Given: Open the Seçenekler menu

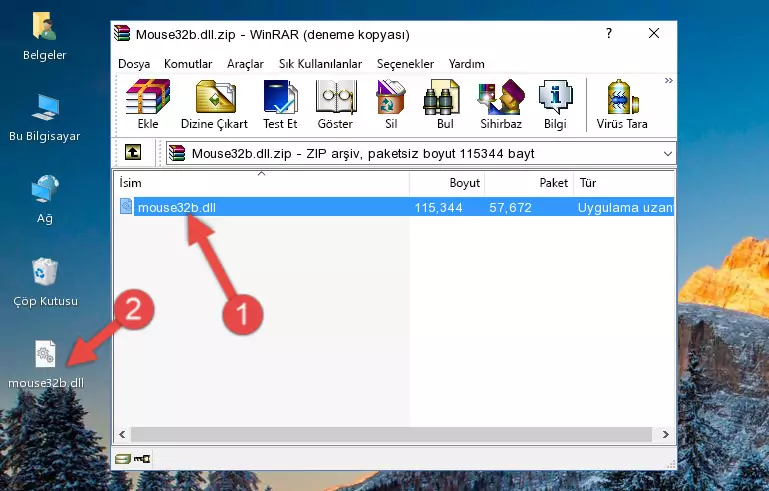Looking at the screenshot, I should 405,64.
